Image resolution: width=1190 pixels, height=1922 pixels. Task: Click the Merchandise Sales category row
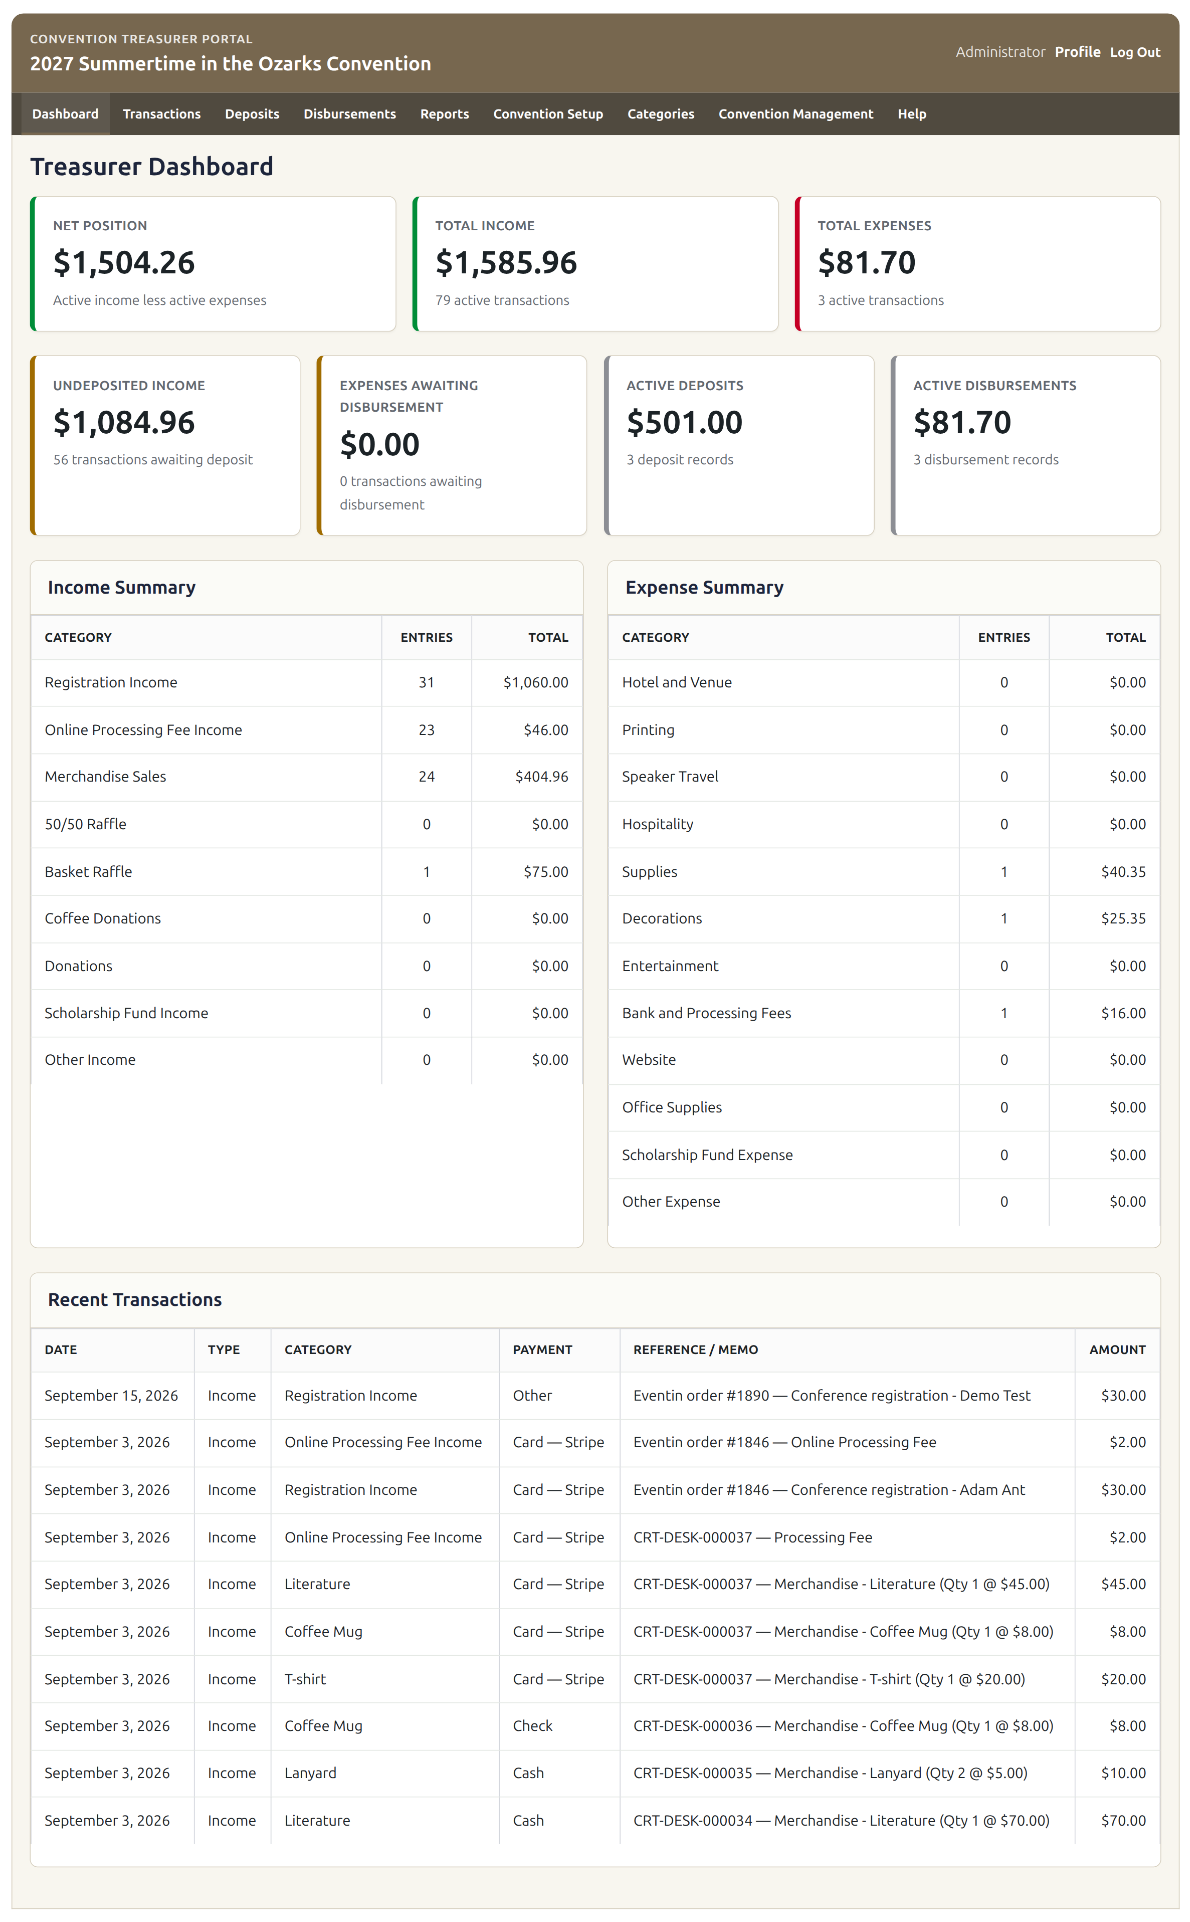point(307,777)
